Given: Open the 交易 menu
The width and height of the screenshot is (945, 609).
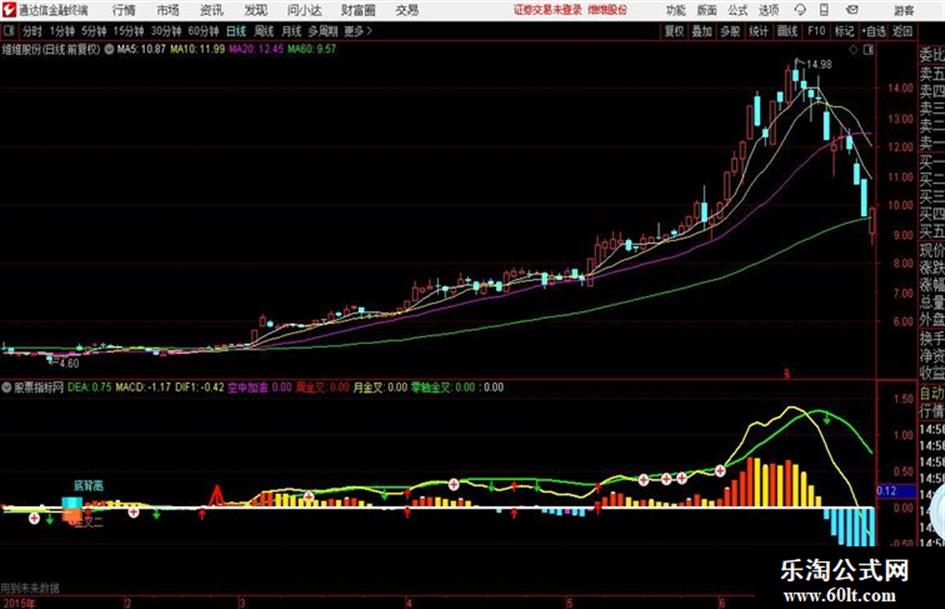Looking at the screenshot, I should (x=407, y=10).
